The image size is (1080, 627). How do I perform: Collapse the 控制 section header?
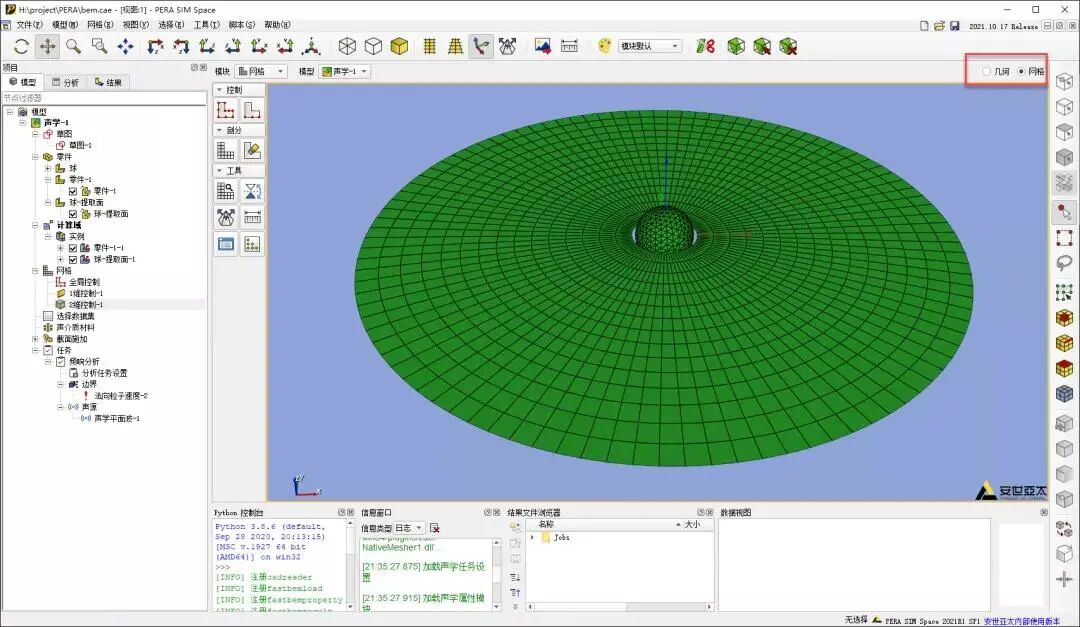pos(239,90)
